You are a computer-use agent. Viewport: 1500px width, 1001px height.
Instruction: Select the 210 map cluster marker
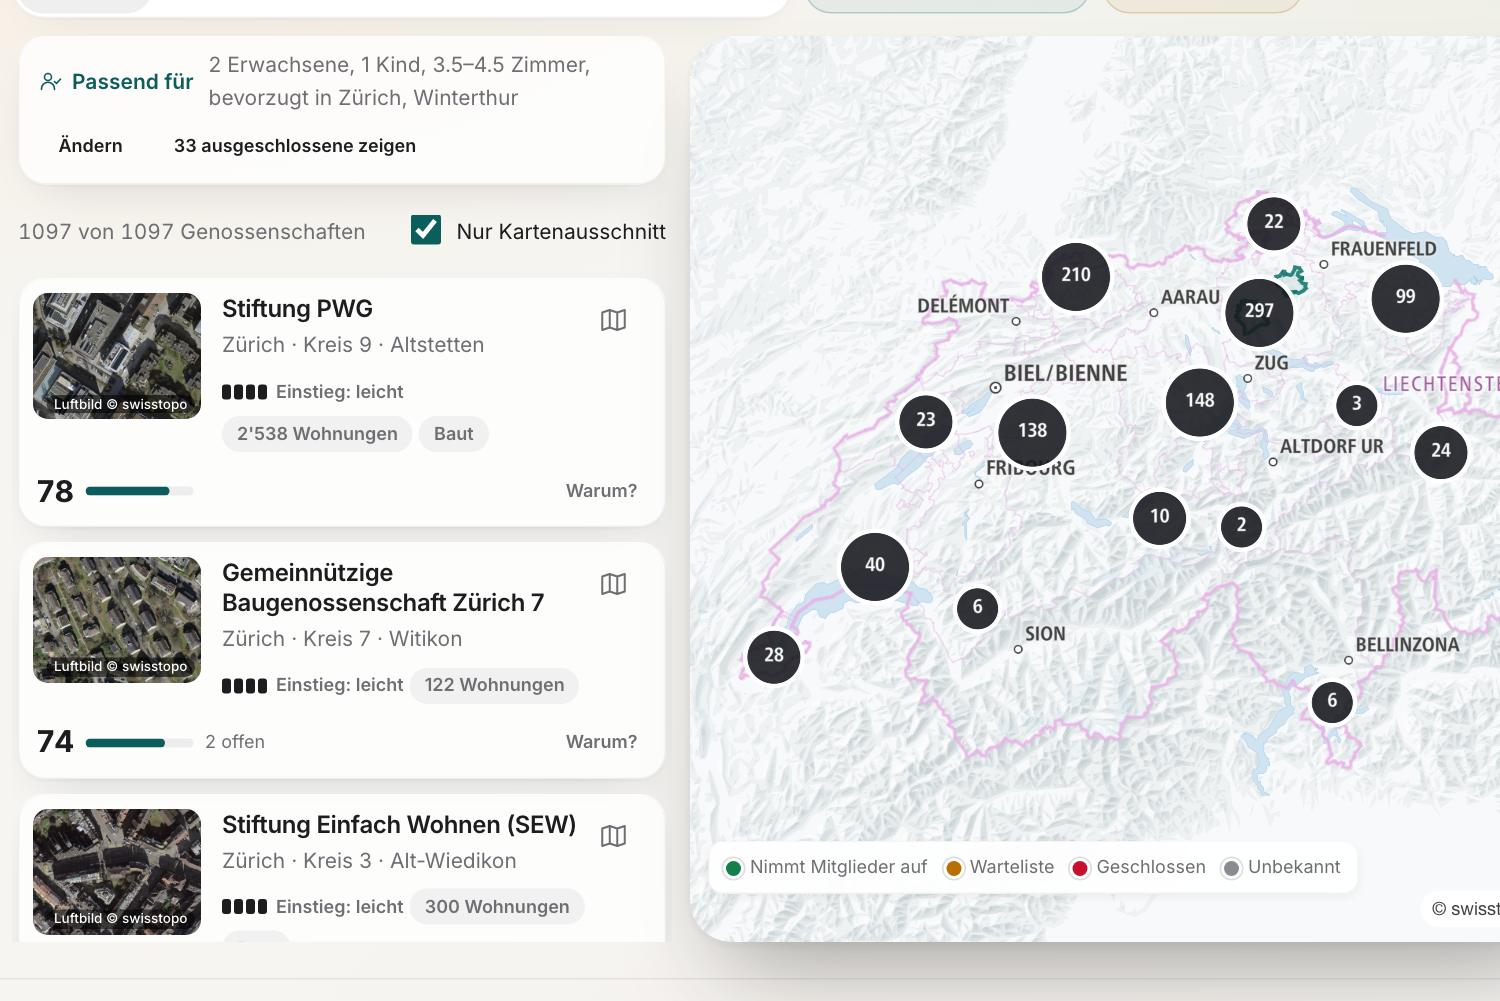pos(1076,275)
